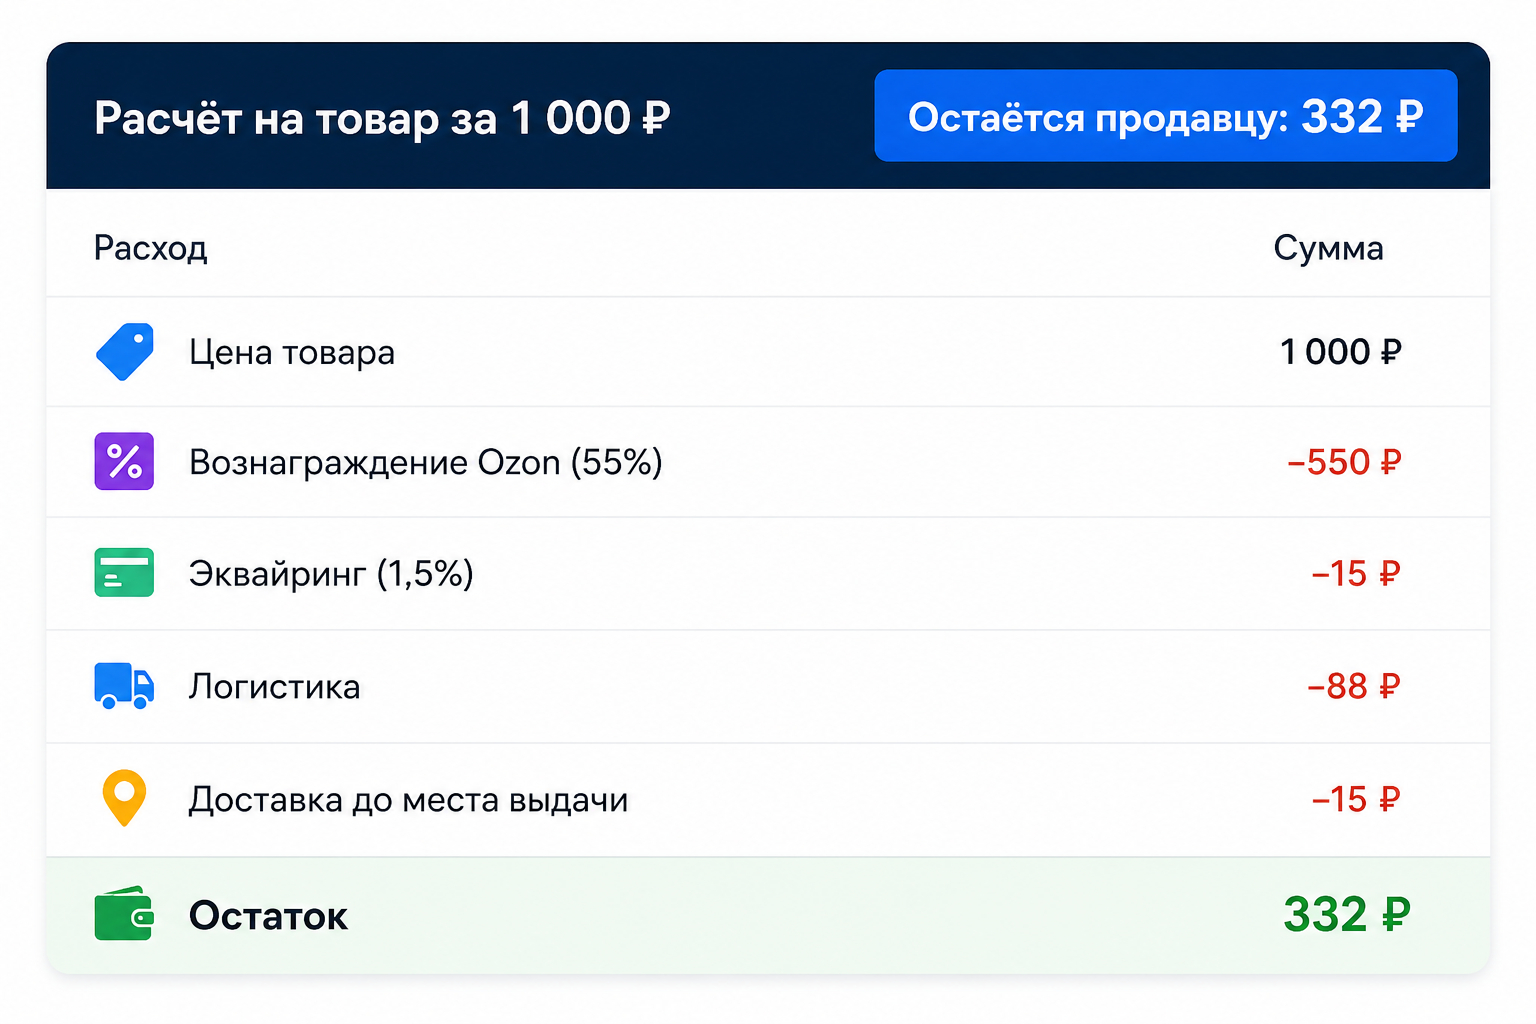Click the −88 ₽ logistics amount
The width and height of the screenshot is (1536, 1024).
(x=1354, y=686)
